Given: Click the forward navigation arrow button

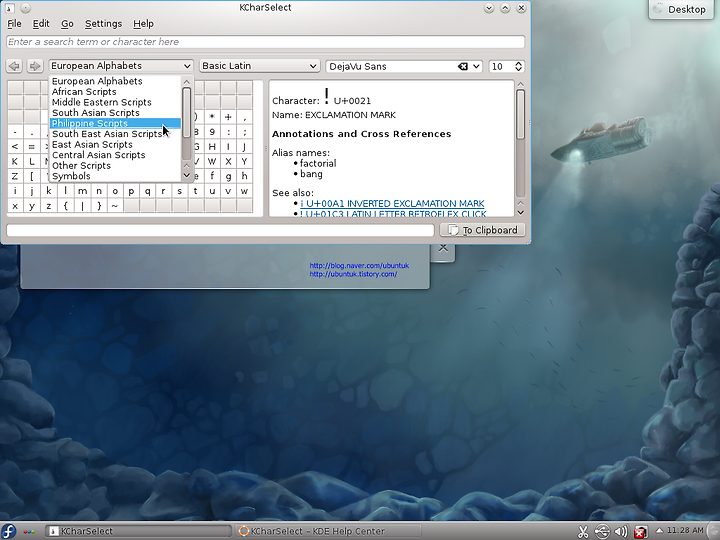Looking at the screenshot, I should pos(34,66).
